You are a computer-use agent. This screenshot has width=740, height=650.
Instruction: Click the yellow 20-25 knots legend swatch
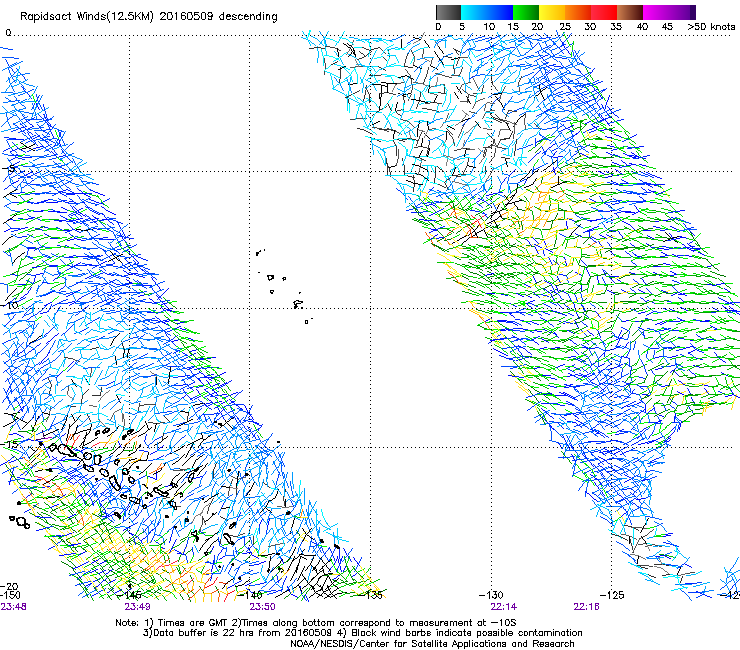coord(552,12)
